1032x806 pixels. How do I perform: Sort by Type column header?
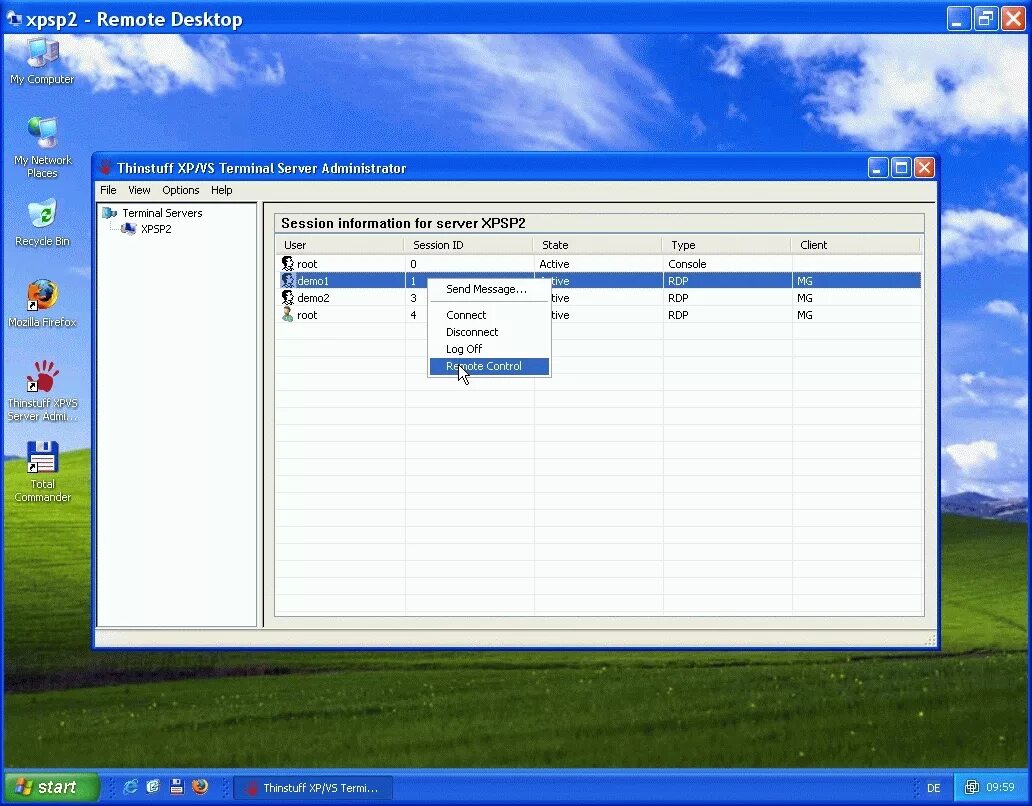pos(727,245)
